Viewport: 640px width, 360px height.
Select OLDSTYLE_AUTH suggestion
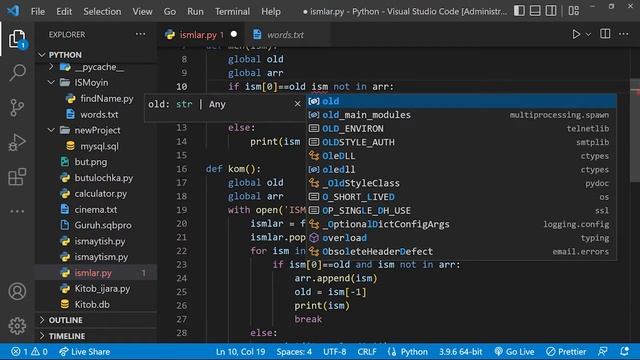[x=461, y=142]
